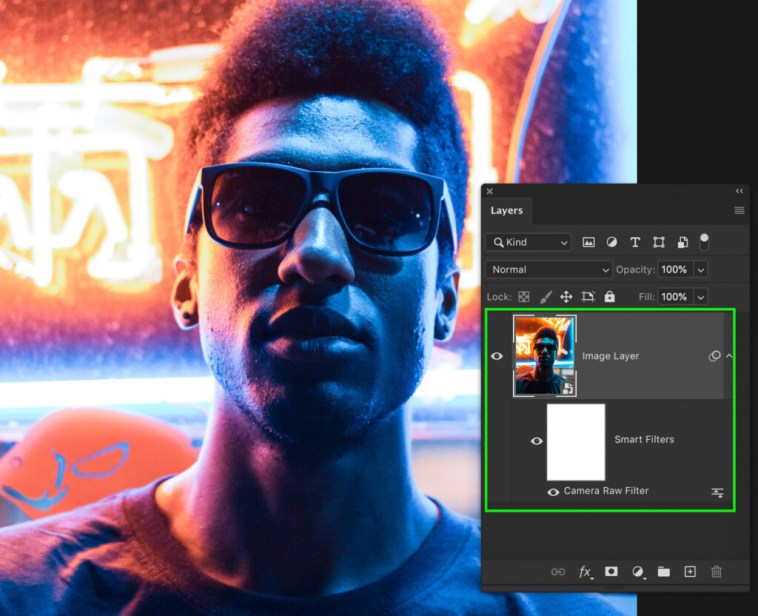Create a new layer with plus icon

pyautogui.click(x=690, y=571)
